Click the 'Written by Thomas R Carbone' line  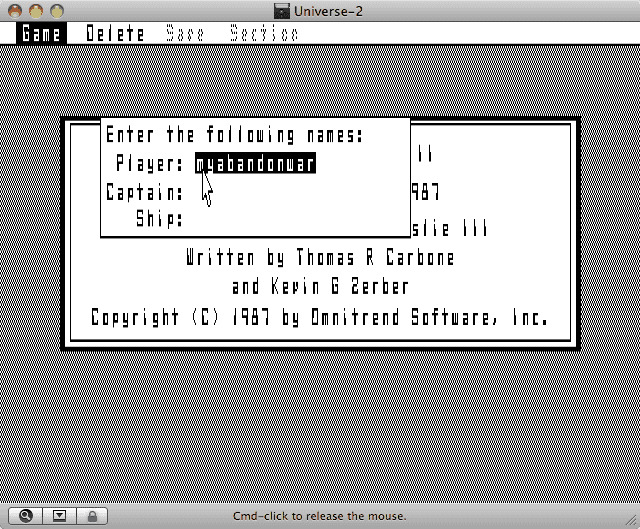click(320, 258)
